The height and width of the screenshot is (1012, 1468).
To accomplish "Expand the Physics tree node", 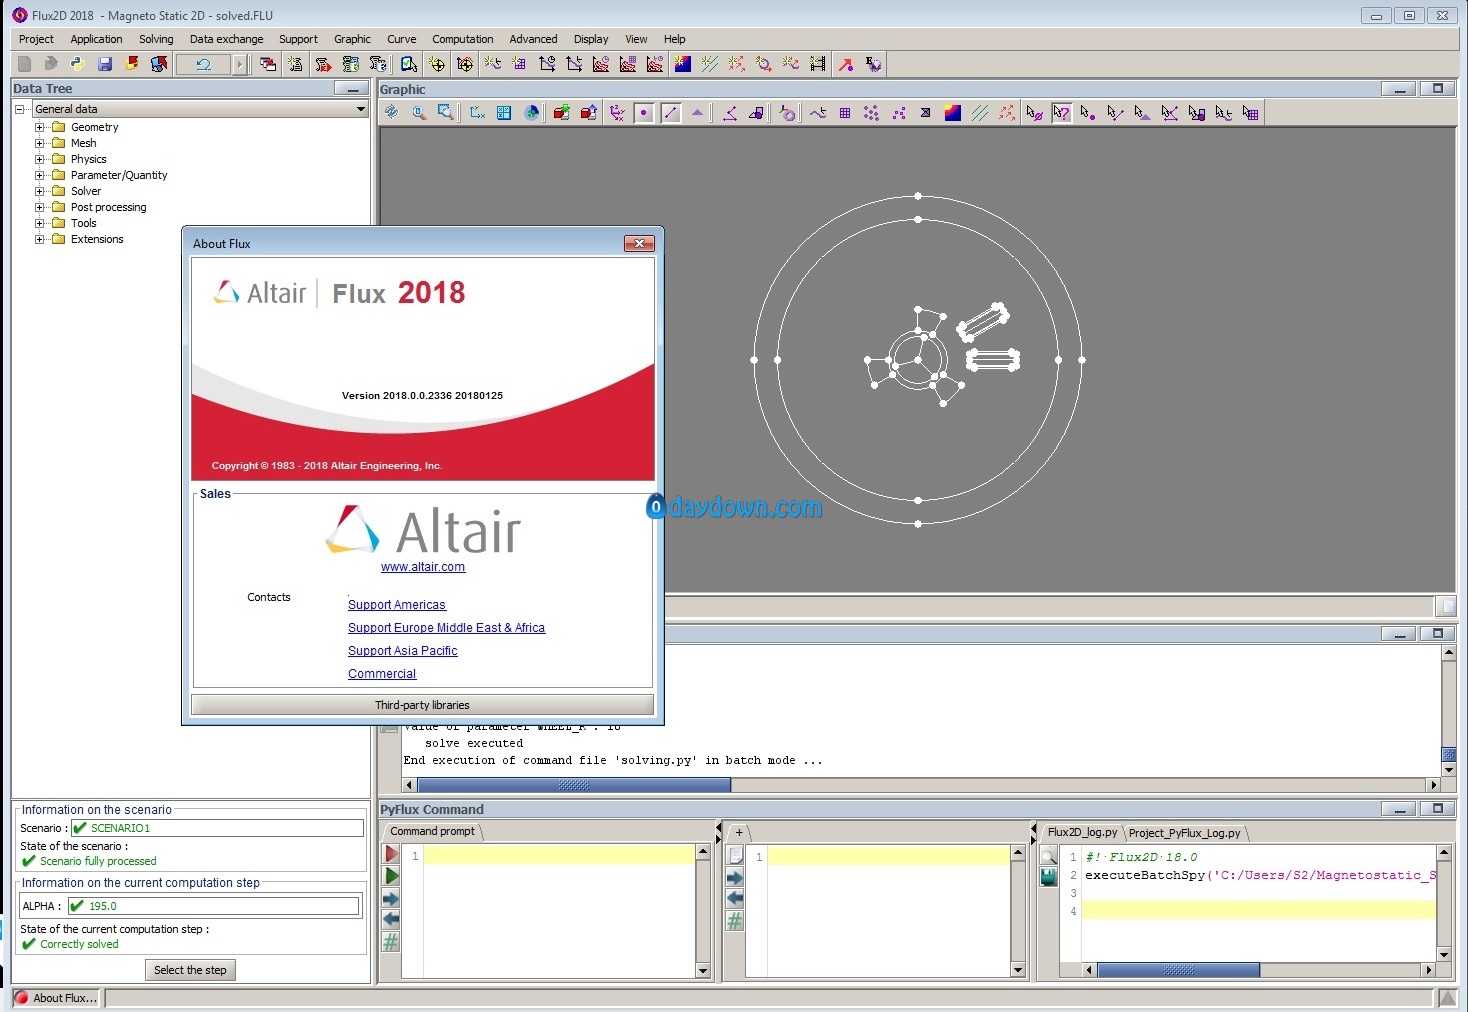I will tap(40, 159).
